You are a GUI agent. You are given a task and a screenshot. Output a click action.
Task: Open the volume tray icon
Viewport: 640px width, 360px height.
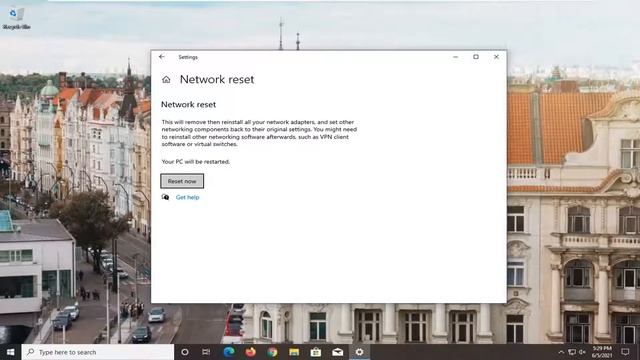click(x=582, y=352)
